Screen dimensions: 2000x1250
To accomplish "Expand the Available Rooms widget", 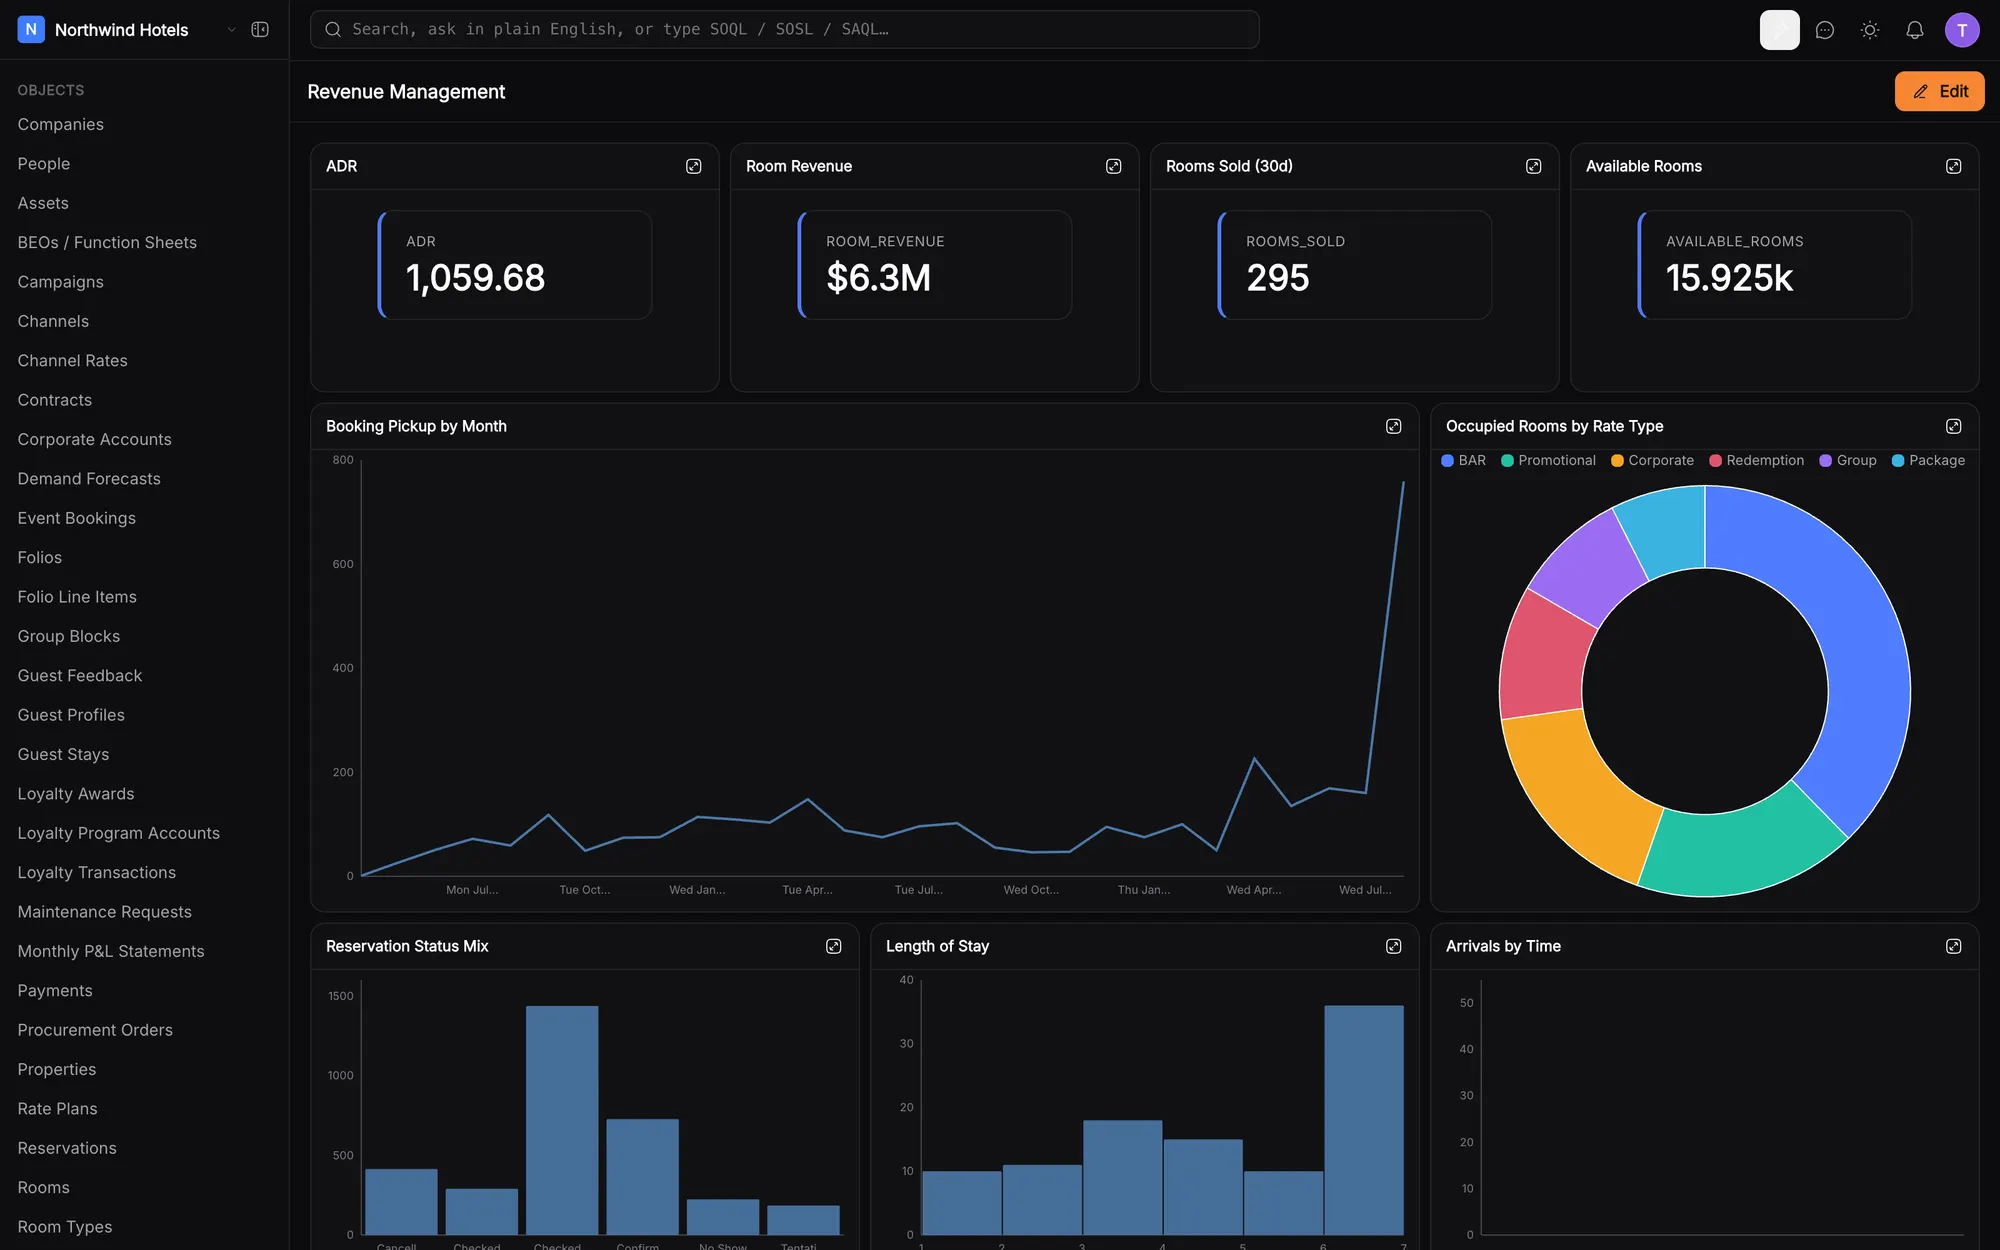I will point(1953,166).
